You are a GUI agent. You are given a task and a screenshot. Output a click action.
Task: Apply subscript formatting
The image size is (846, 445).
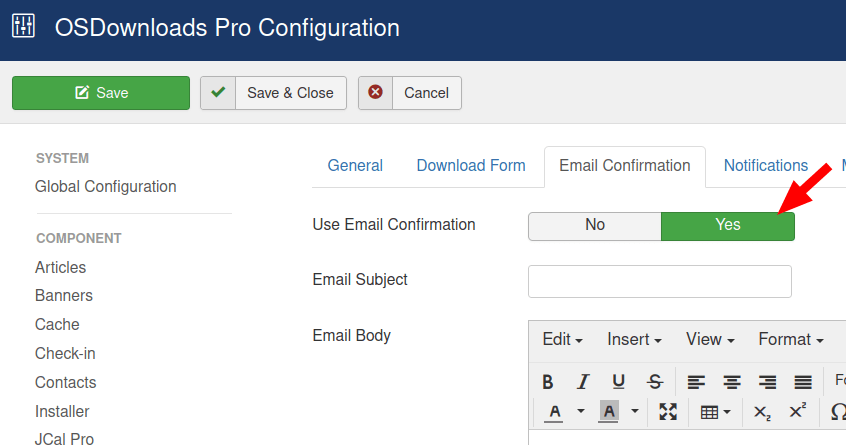(762, 412)
